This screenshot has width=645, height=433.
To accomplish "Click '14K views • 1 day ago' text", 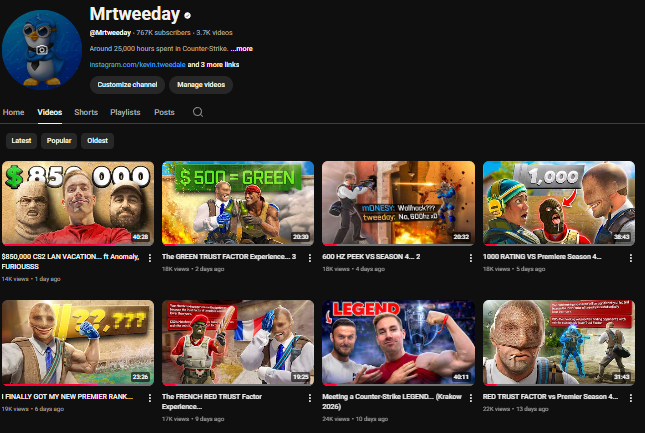I will [31, 279].
